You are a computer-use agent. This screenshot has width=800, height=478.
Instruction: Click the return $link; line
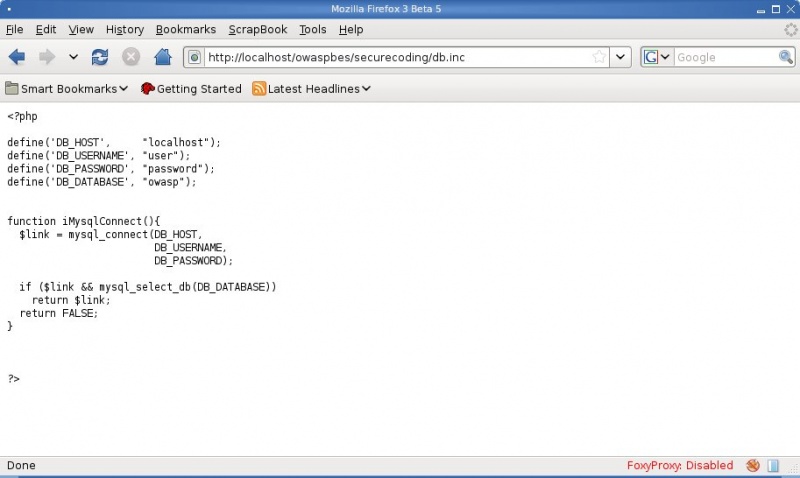71,300
